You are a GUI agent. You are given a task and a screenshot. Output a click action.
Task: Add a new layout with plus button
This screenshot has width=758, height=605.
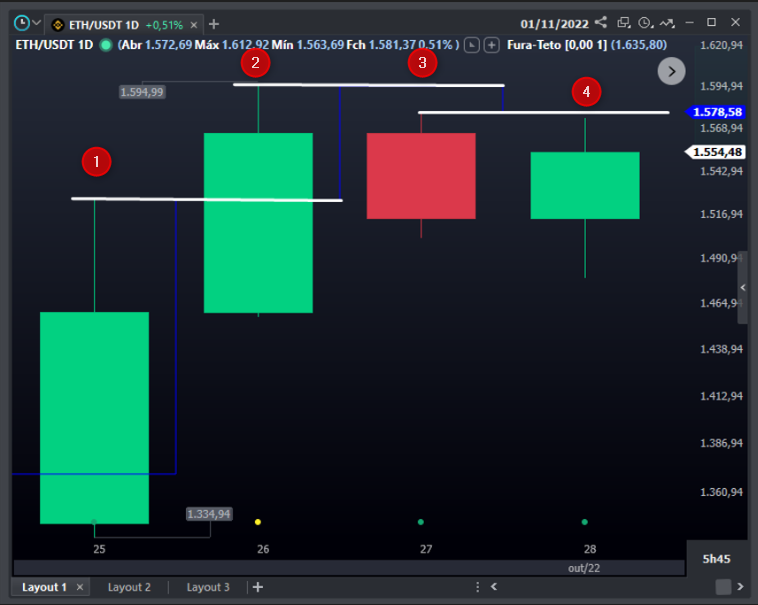pyautogui.click(x=257, y=587)
